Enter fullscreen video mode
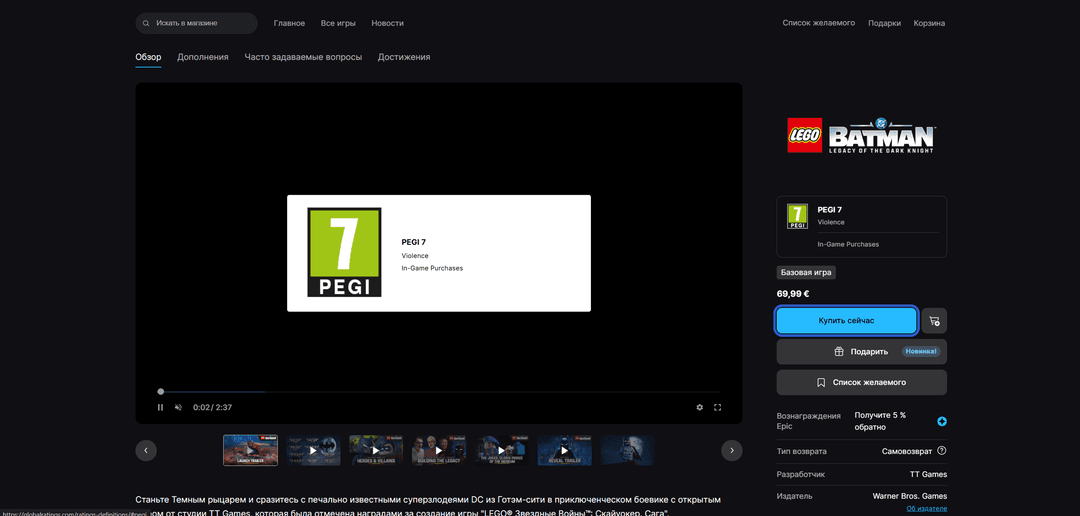The height and width of the screenshot is (516, 1080). 717,407
